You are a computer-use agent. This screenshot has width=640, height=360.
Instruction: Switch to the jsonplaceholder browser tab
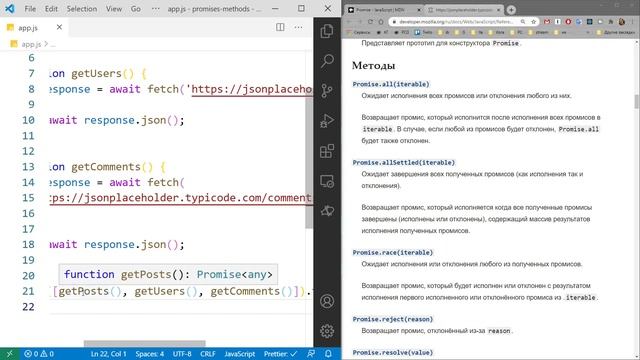click(x=464, y=10)
